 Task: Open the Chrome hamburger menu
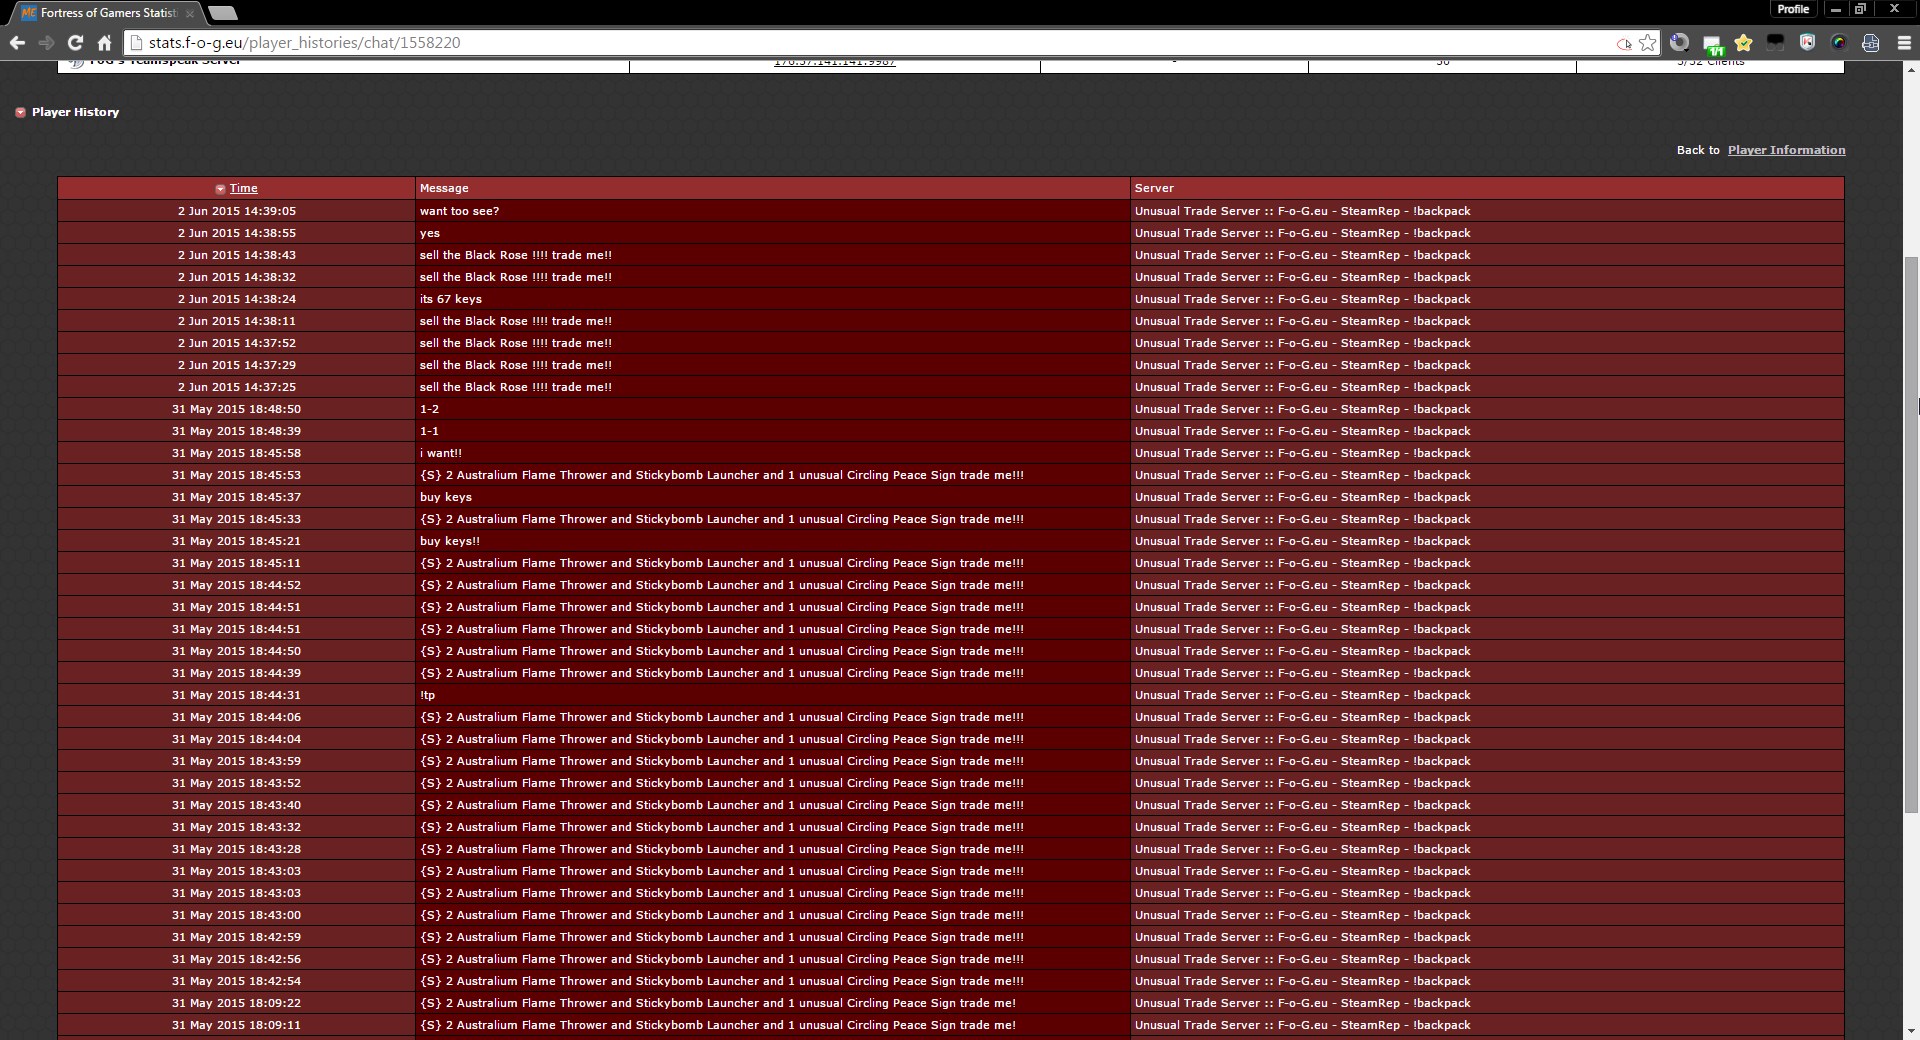[1903, 43]
